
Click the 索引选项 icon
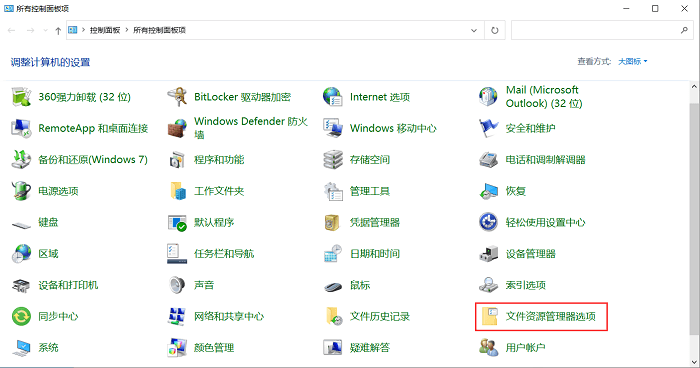pos(488,285)
